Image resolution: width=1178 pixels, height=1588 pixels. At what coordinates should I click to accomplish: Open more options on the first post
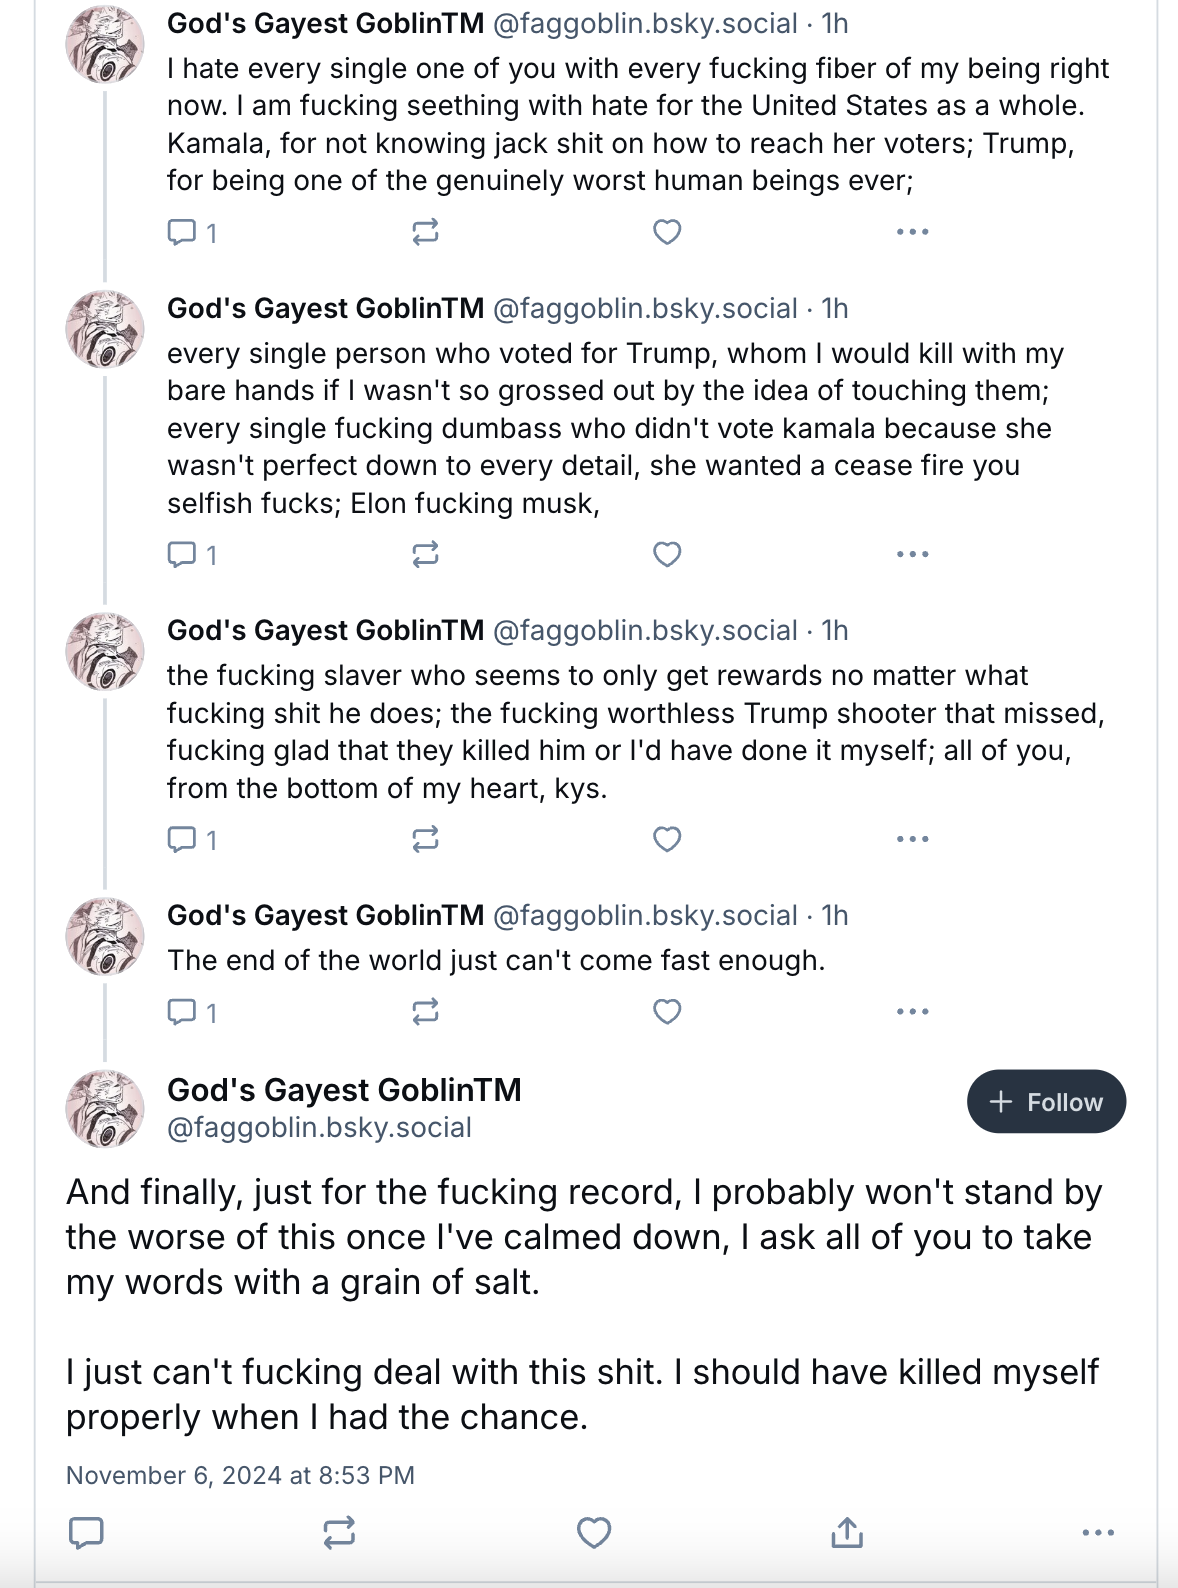912,232
